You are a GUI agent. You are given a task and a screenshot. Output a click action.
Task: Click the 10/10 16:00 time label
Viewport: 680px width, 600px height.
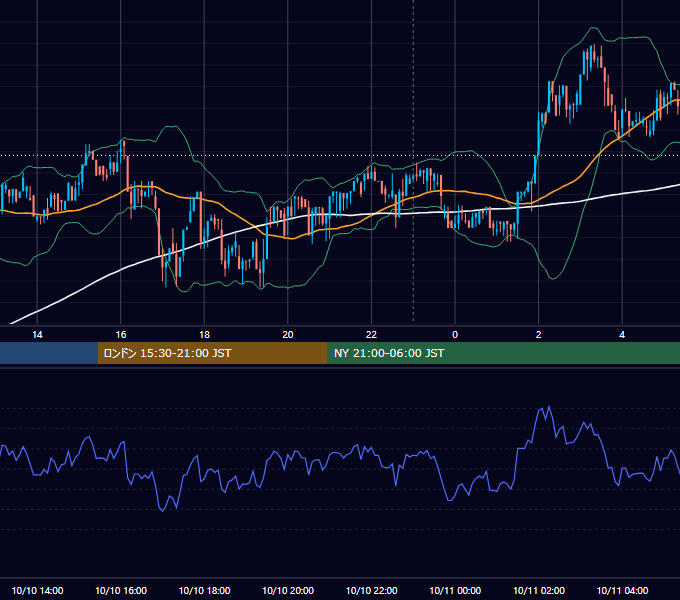click(121, 590)
